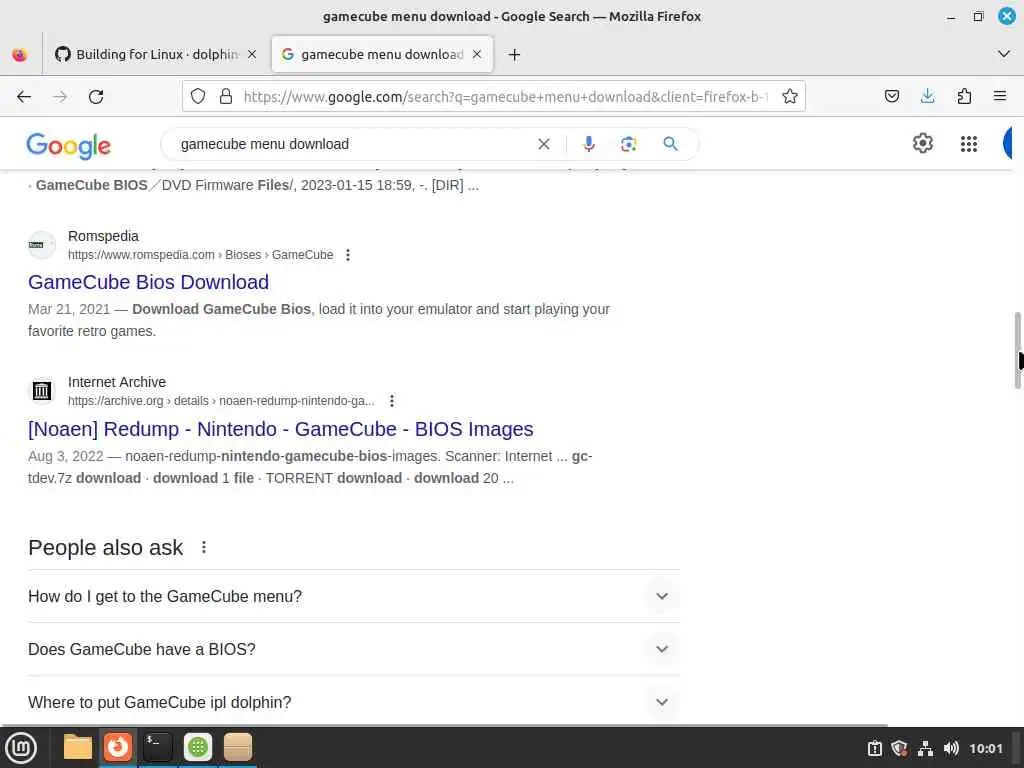The height and width of the screenshot is (768, 1024).
Task: Click the page vertical scrollbar thumb
Action: coord(1017,351)
